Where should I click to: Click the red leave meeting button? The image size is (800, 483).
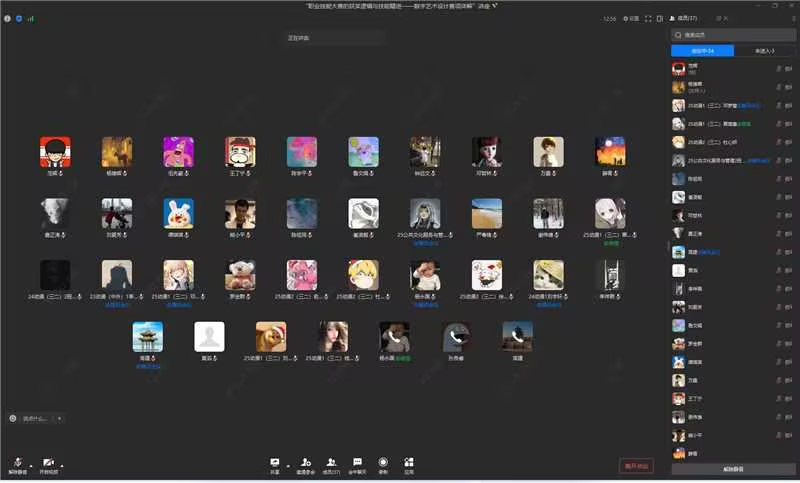636,465
